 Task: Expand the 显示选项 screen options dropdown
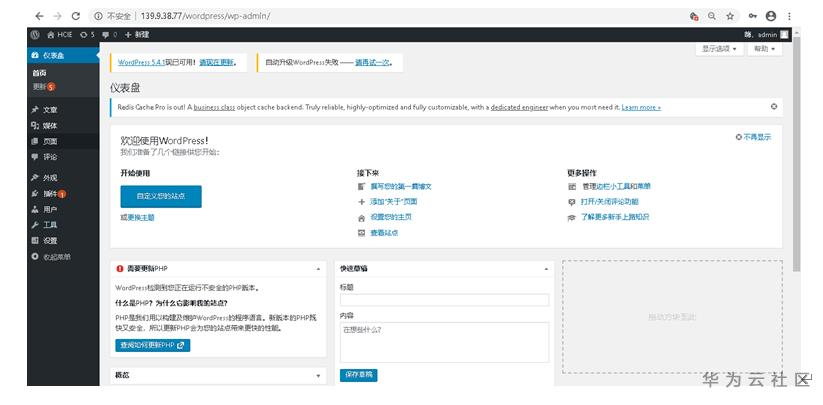720,48
